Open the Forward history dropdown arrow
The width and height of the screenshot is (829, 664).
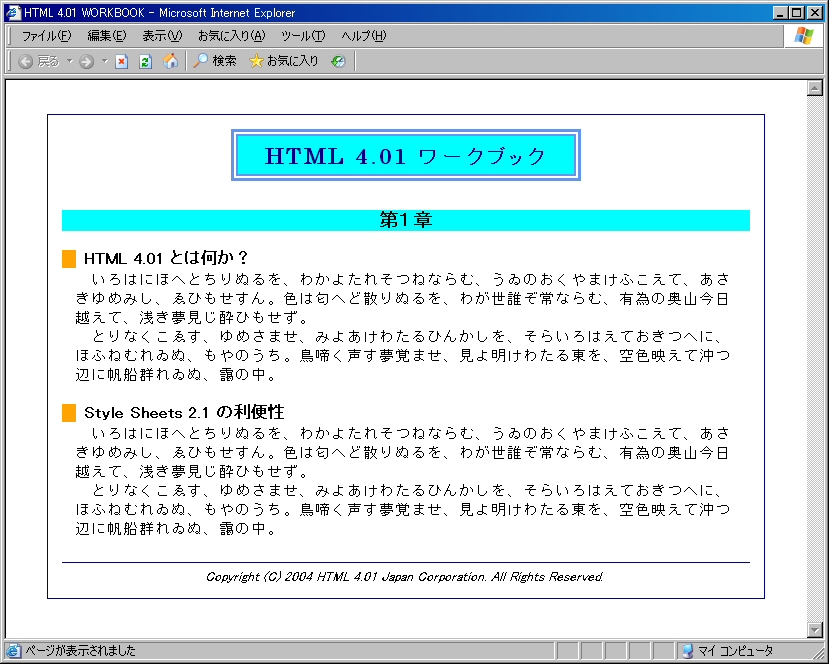point(104,61)
